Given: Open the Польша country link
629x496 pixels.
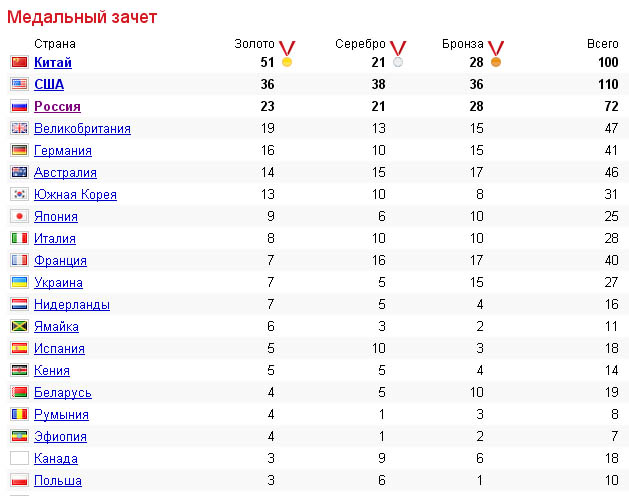Looking at the screenshot, I should [x=58, y=481].
